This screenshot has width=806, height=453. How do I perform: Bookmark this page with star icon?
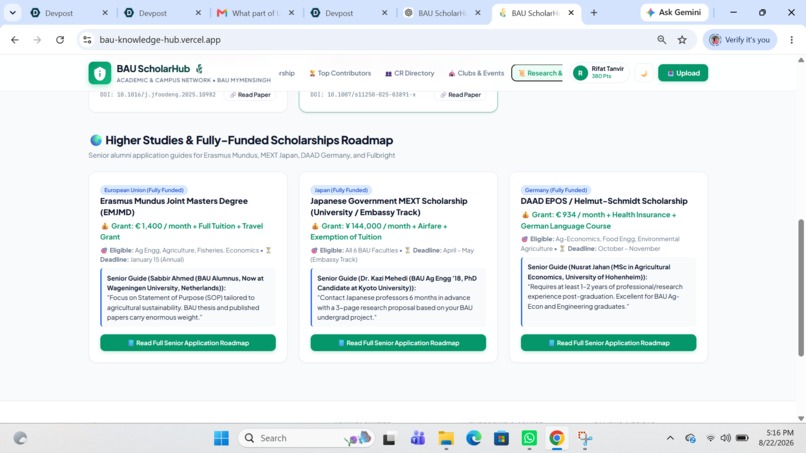click(x=682, y=40)
